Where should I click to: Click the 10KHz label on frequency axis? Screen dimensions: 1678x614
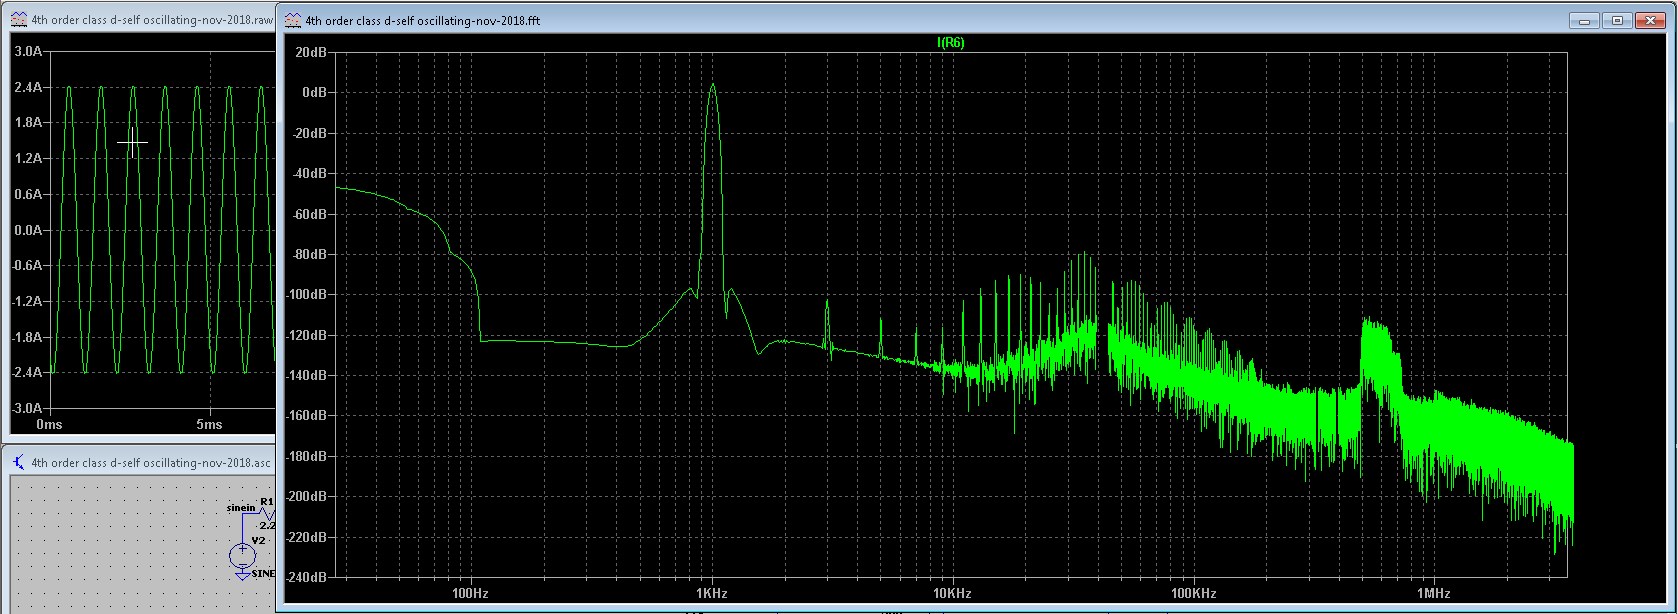(x=952, y=593)
